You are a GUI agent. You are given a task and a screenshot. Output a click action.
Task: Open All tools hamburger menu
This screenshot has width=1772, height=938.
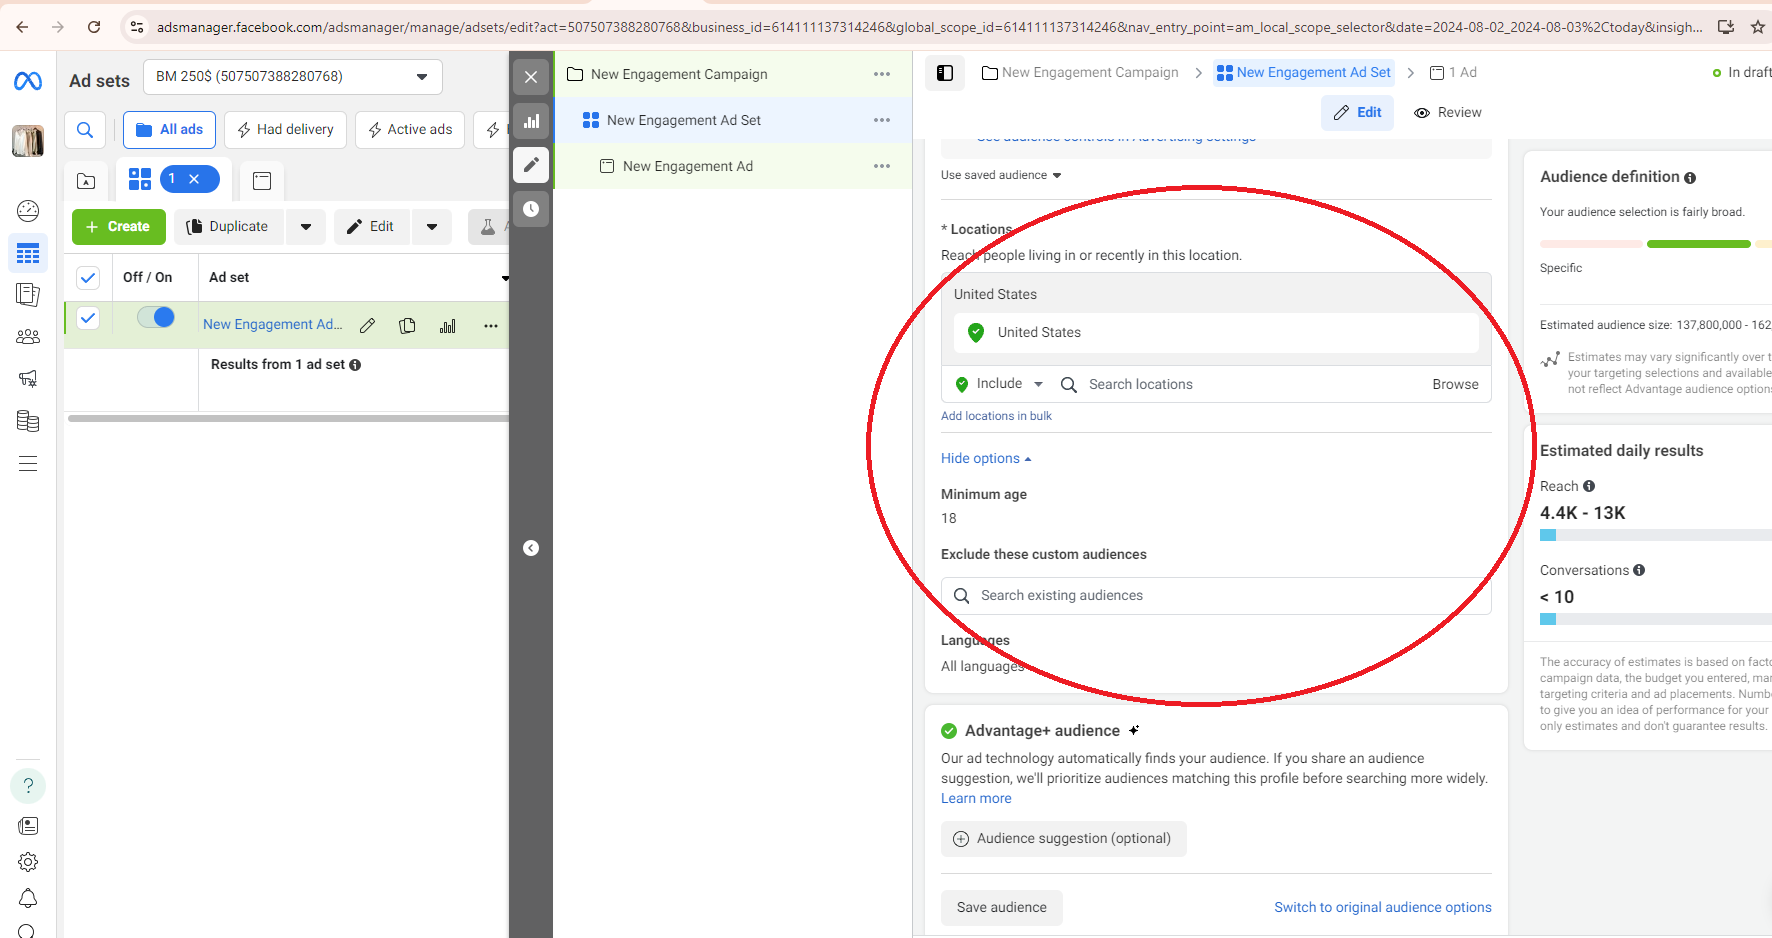click(28, 464)
